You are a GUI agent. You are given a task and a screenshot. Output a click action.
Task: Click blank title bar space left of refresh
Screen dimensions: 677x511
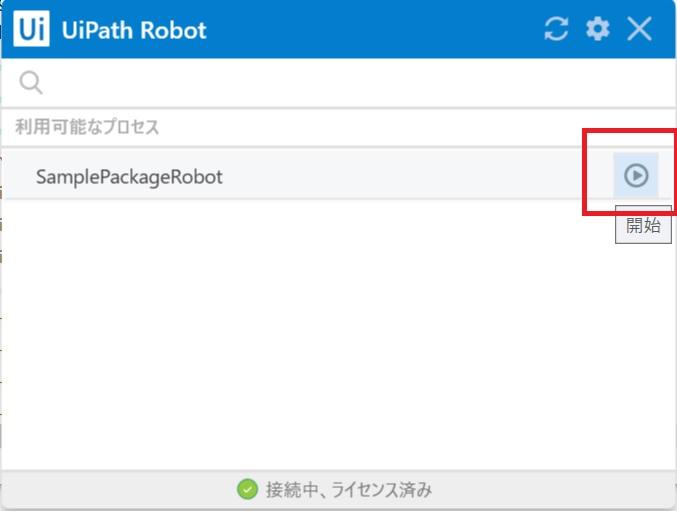click(380, 29)
